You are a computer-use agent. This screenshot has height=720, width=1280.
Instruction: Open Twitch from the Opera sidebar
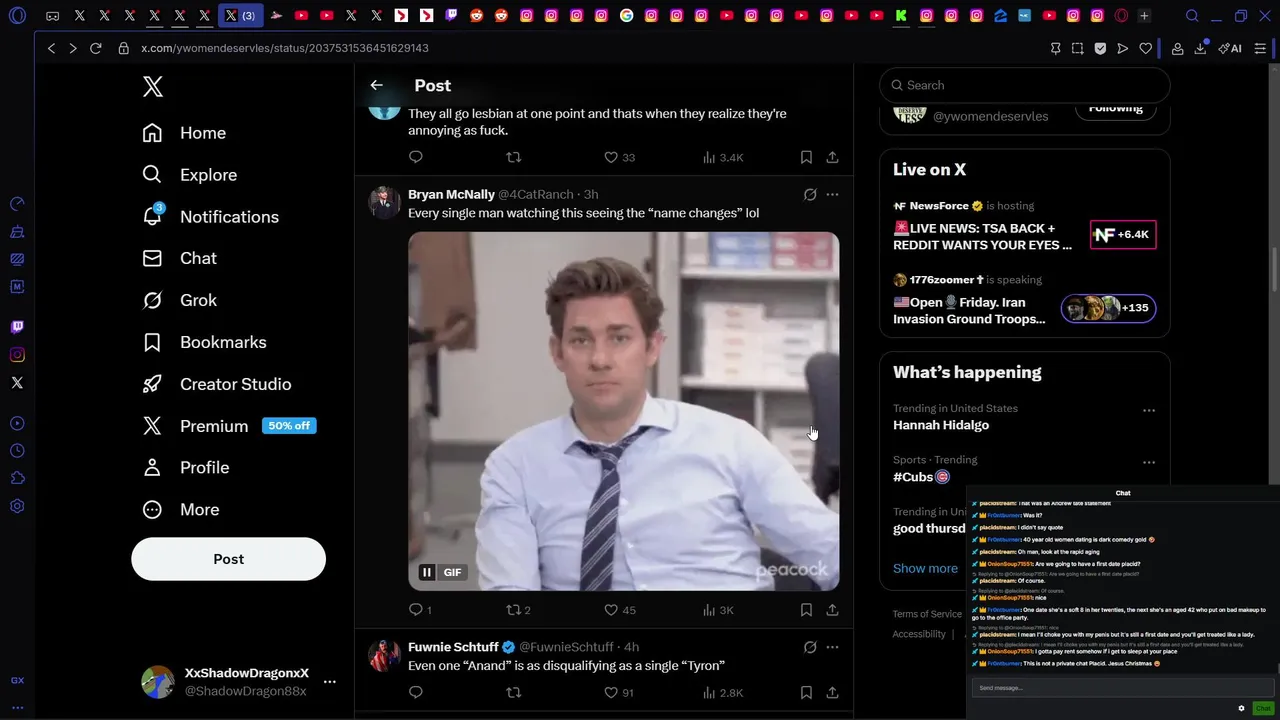[17, 327]
